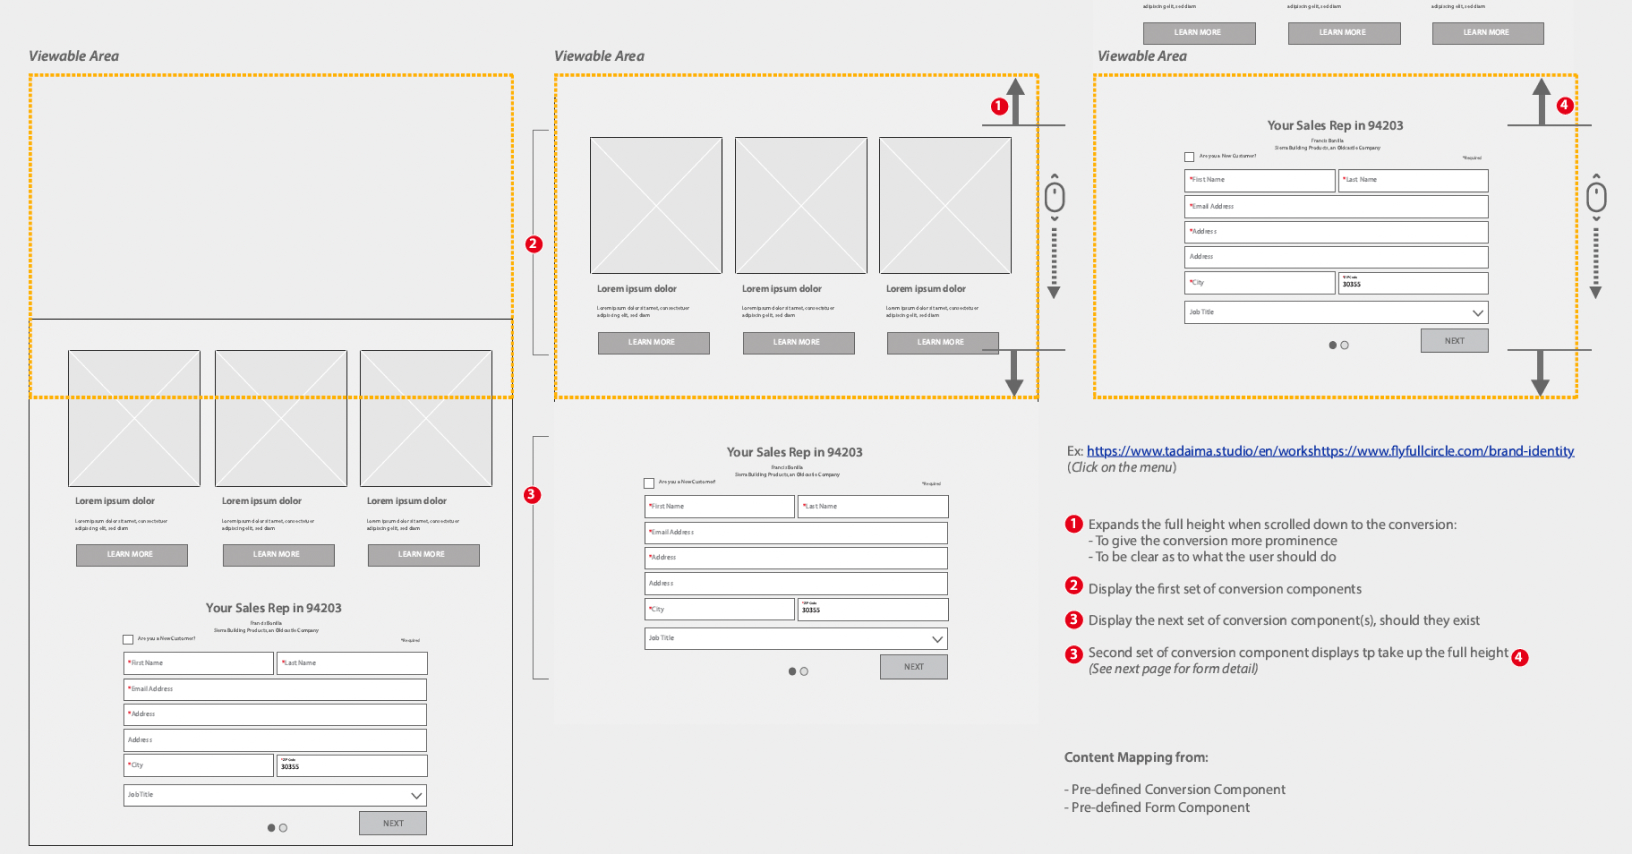Click second LEARN MORE button in middle wireframe

pyautogui.click(x=798, y=343)
